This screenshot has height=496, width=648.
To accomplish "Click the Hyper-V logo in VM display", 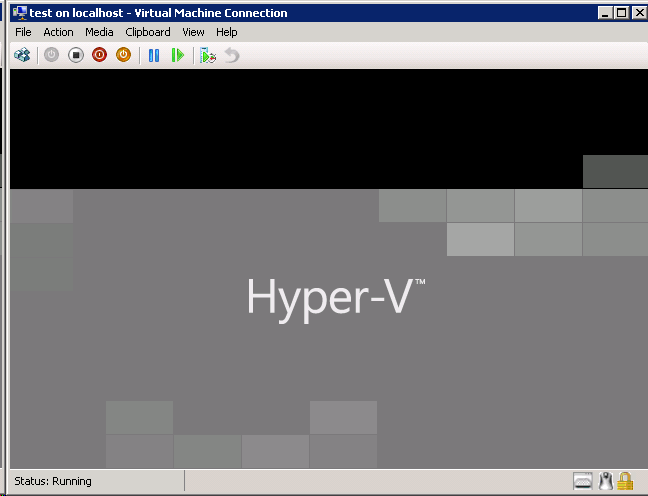I will point(336,299).
